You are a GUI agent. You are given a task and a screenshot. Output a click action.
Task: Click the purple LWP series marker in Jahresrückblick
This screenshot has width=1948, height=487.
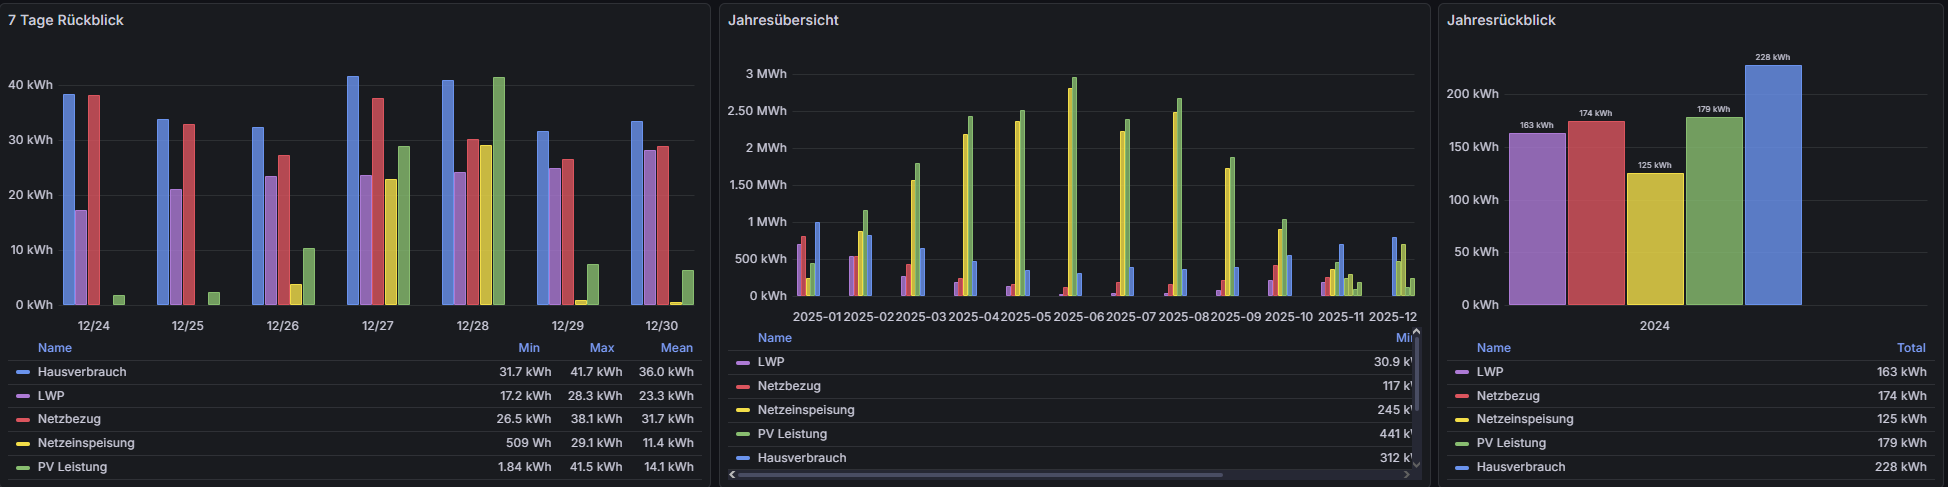point(1462,372)
